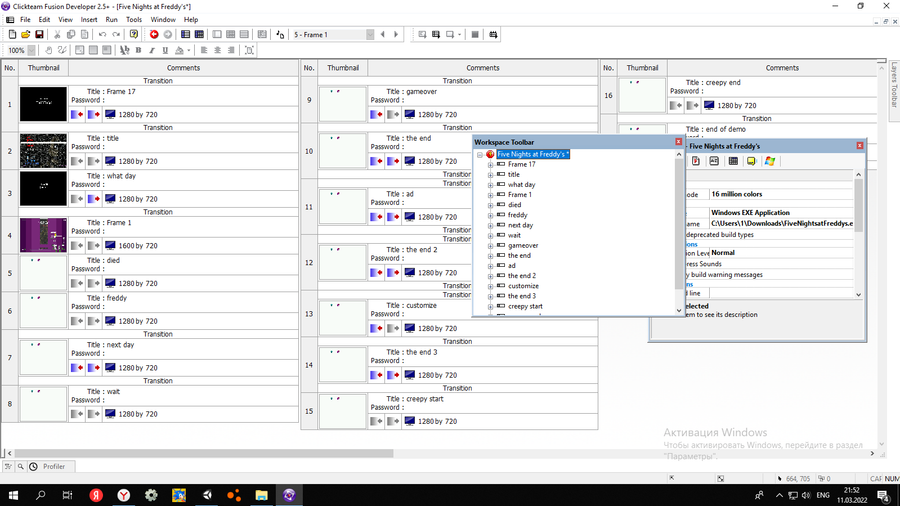Open the Layers Toolbar side tab
Viewport: 900px width, 506px height.
[x=894, y=85]
